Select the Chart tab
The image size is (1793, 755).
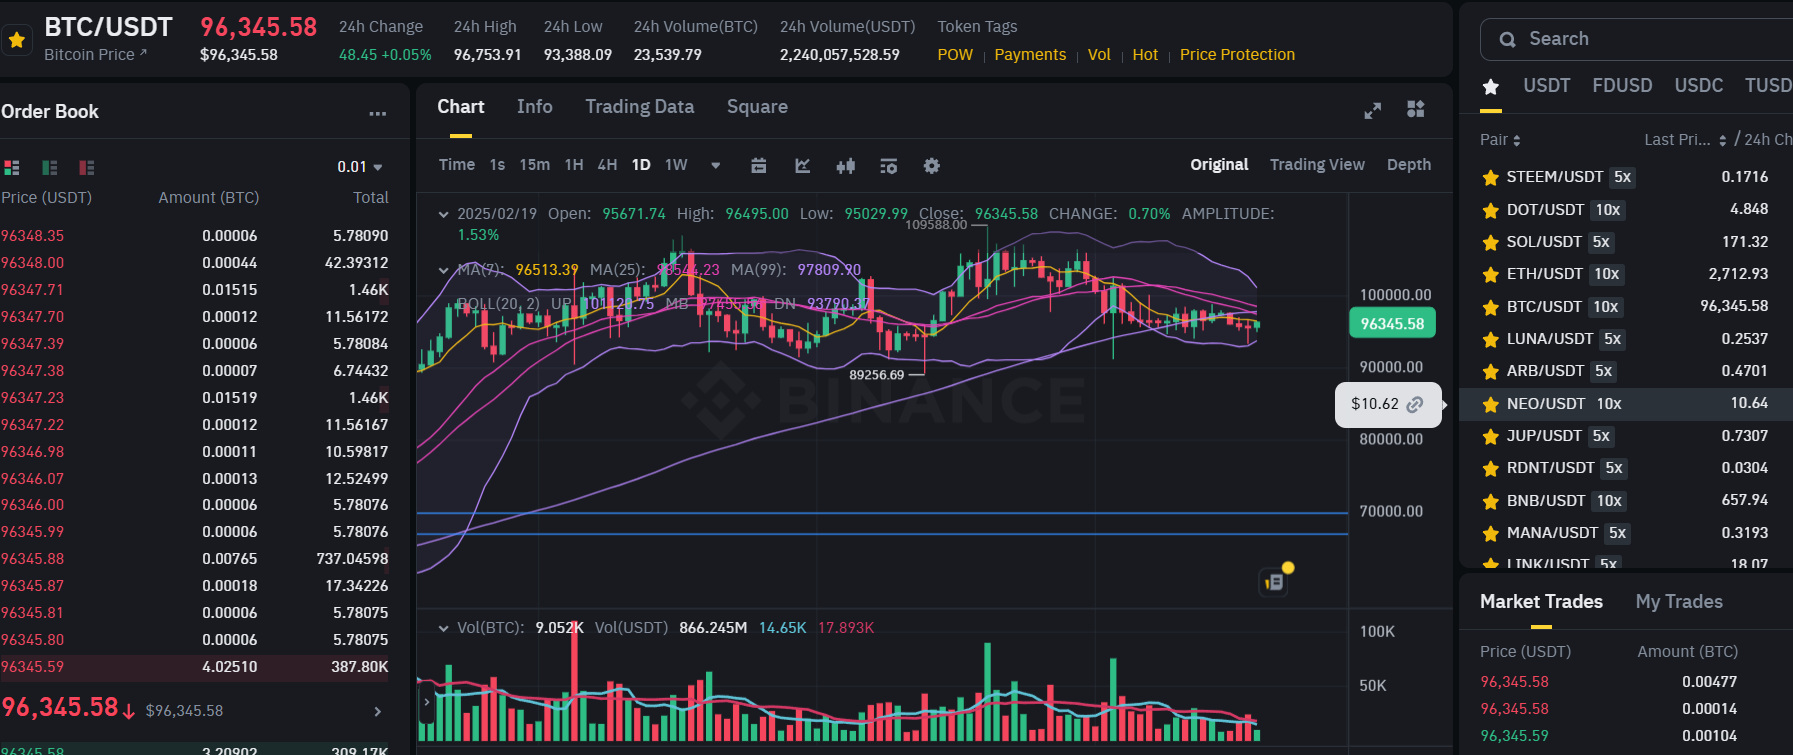pyautogui.click(x=461, y=107)
